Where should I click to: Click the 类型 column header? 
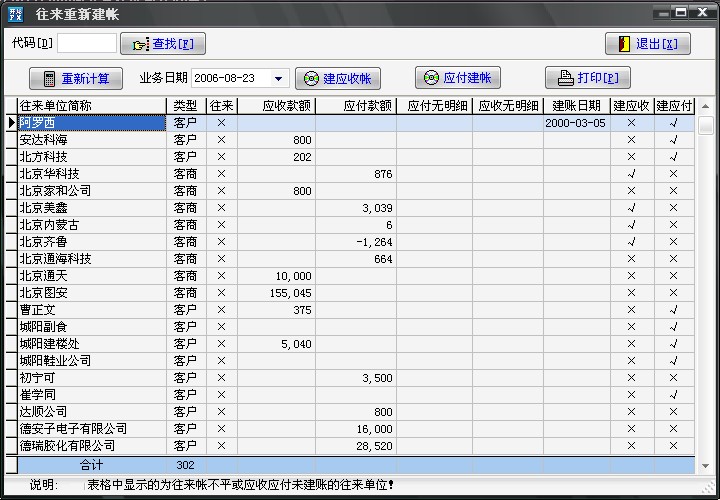tap(186, 106)
